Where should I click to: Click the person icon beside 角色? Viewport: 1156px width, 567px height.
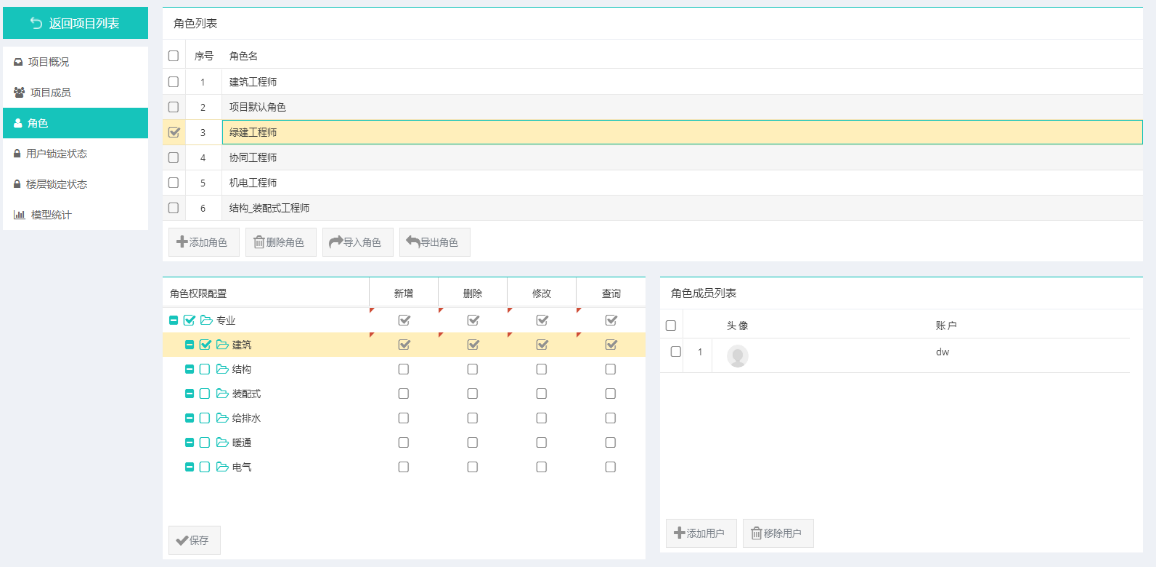tap(18, 124)
